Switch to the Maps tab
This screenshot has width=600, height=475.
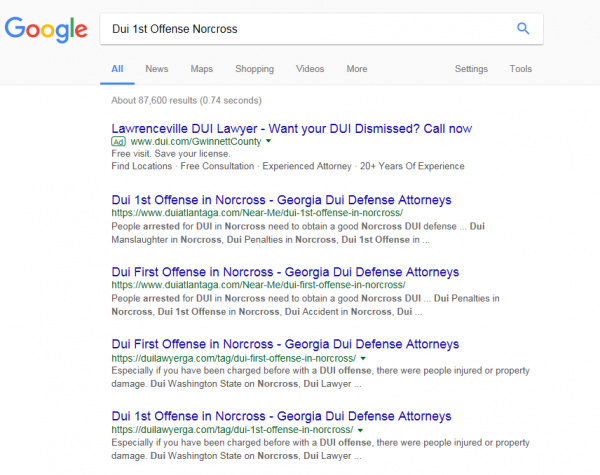[201, 69]
